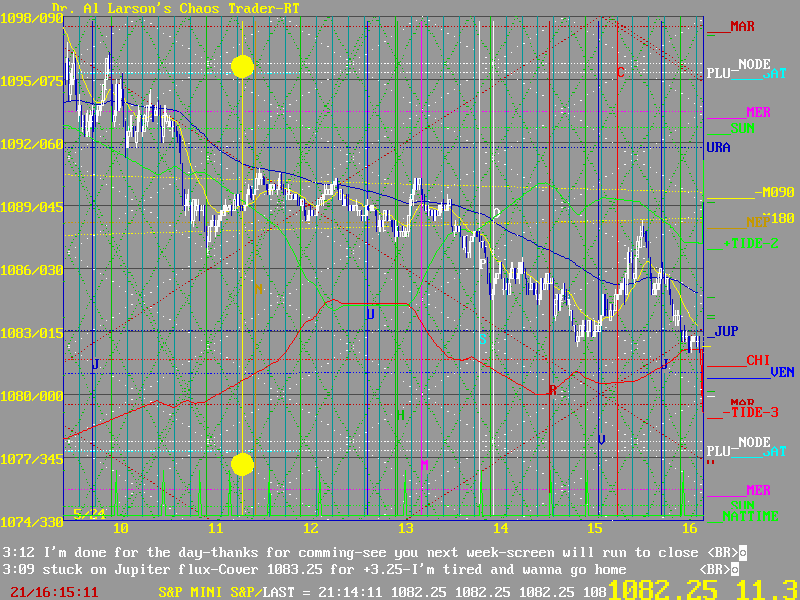Click the blue VEN line label
This screenshot has width=800, height=600.
(x=782, y=372)
